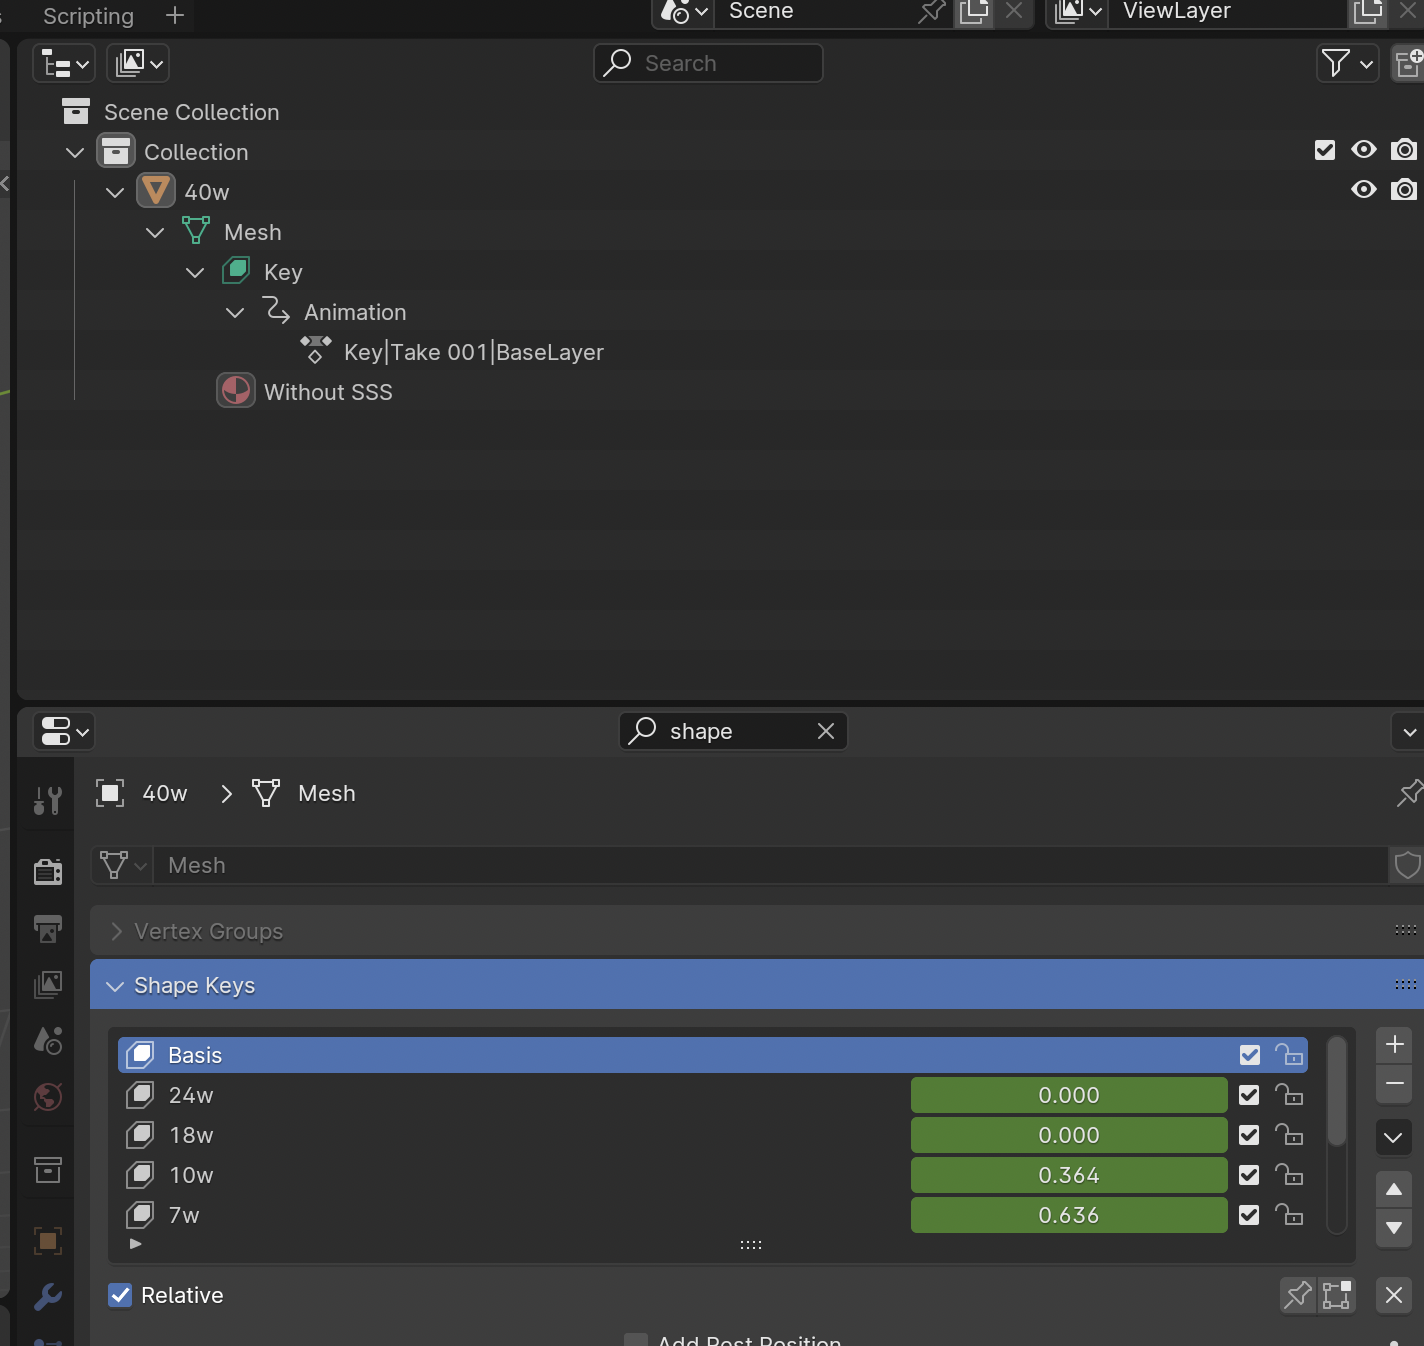Viewport: 1424px width, 1346px height.
Task: Open the Tool properties tab icon
Action: point(47,800)
